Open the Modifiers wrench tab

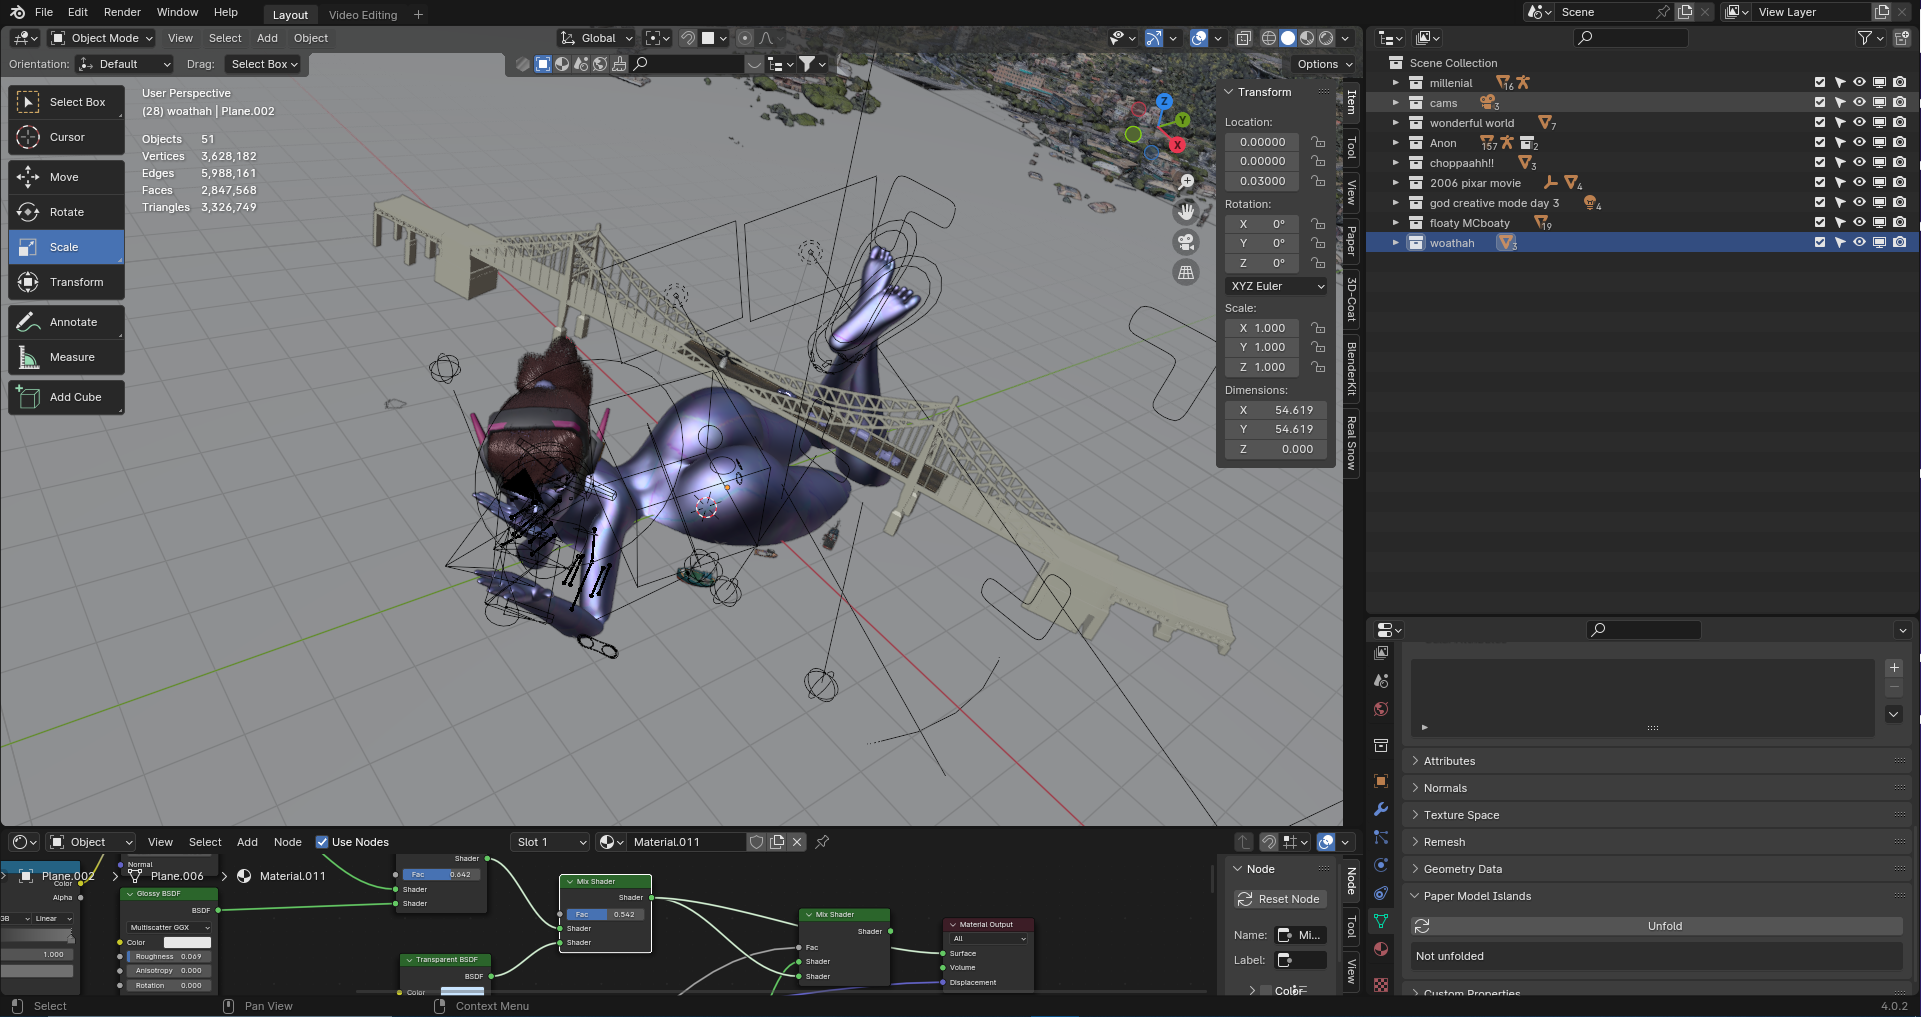point(1381,809)
